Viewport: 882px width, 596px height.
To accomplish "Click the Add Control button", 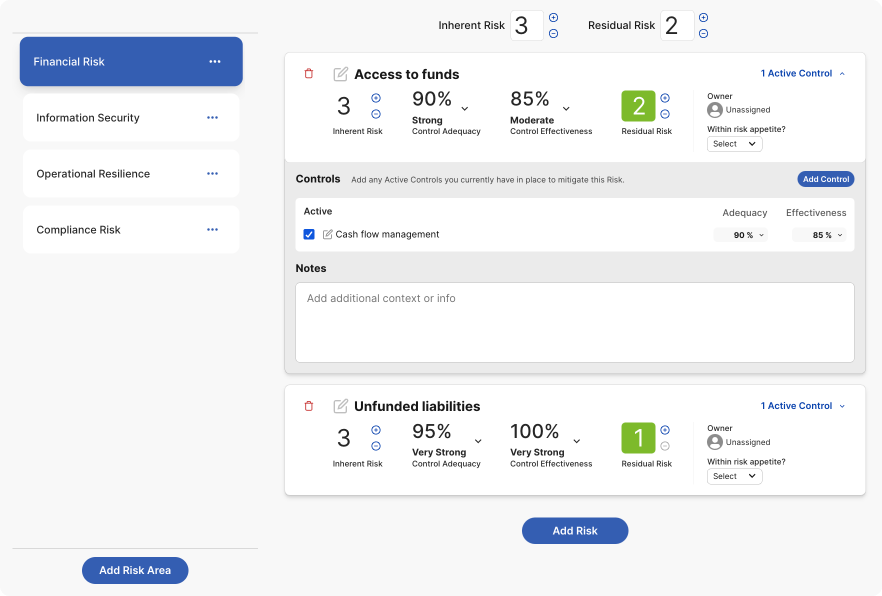I will [x=825, y=179].
